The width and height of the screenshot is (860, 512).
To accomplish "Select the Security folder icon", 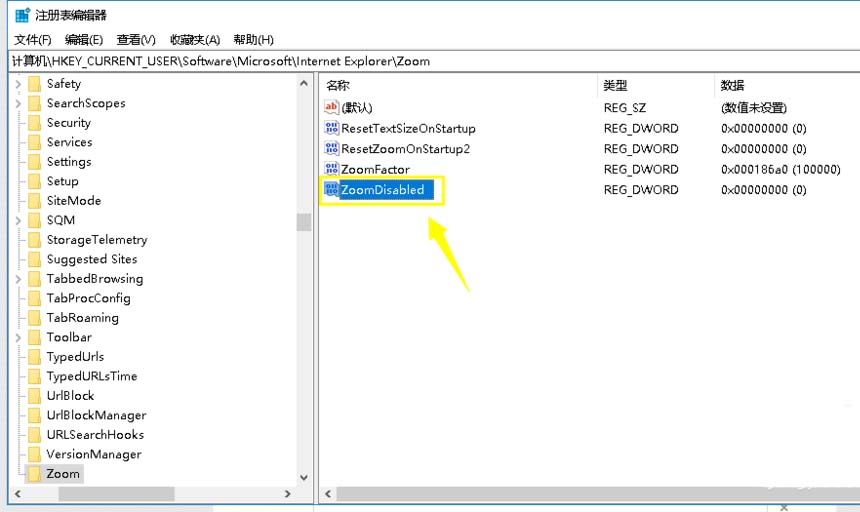I will coord(35,123).
